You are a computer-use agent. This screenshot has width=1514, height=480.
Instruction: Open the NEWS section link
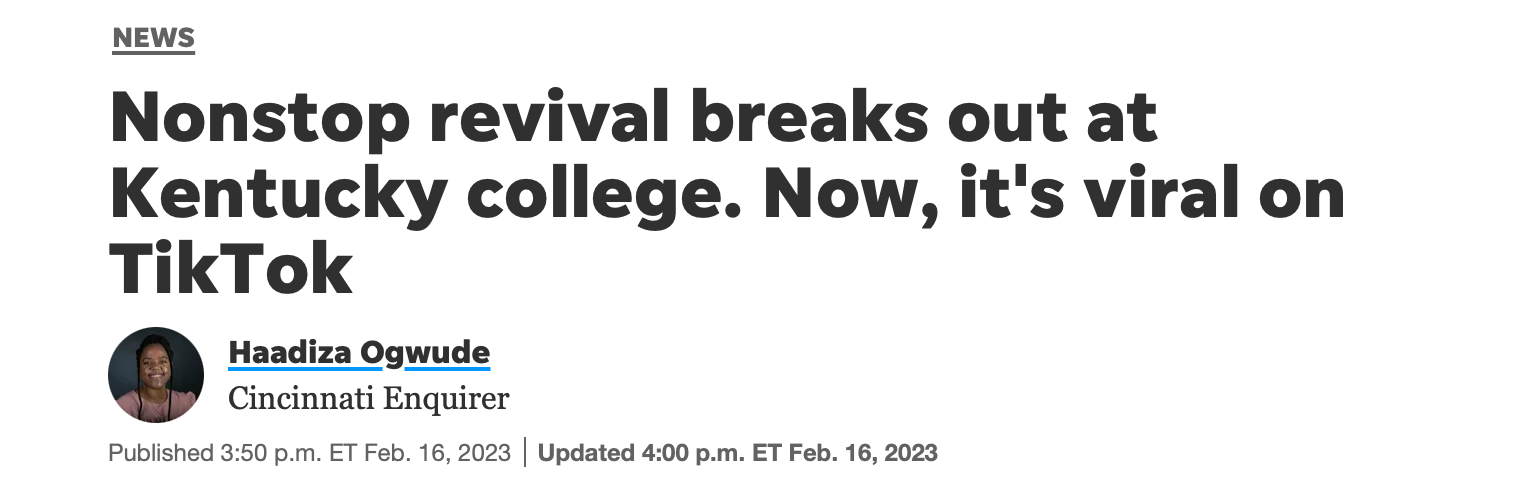click(x=153, y=39)
